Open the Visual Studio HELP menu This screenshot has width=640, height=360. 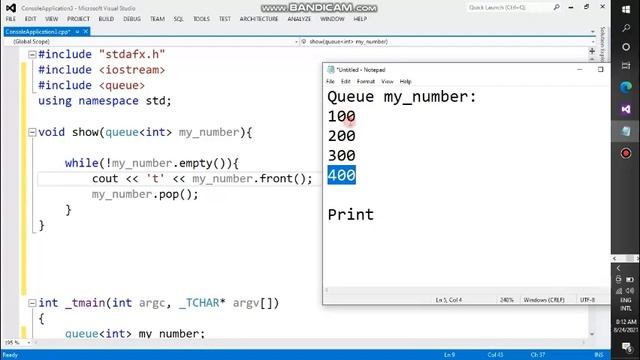coord(360,19)
